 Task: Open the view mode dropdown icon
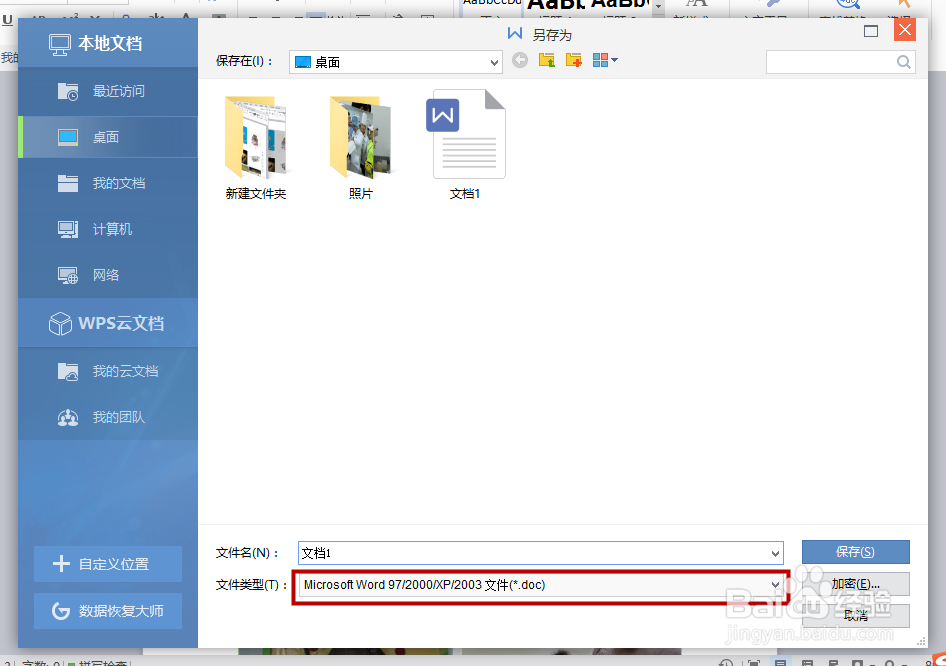coord(605,60)
